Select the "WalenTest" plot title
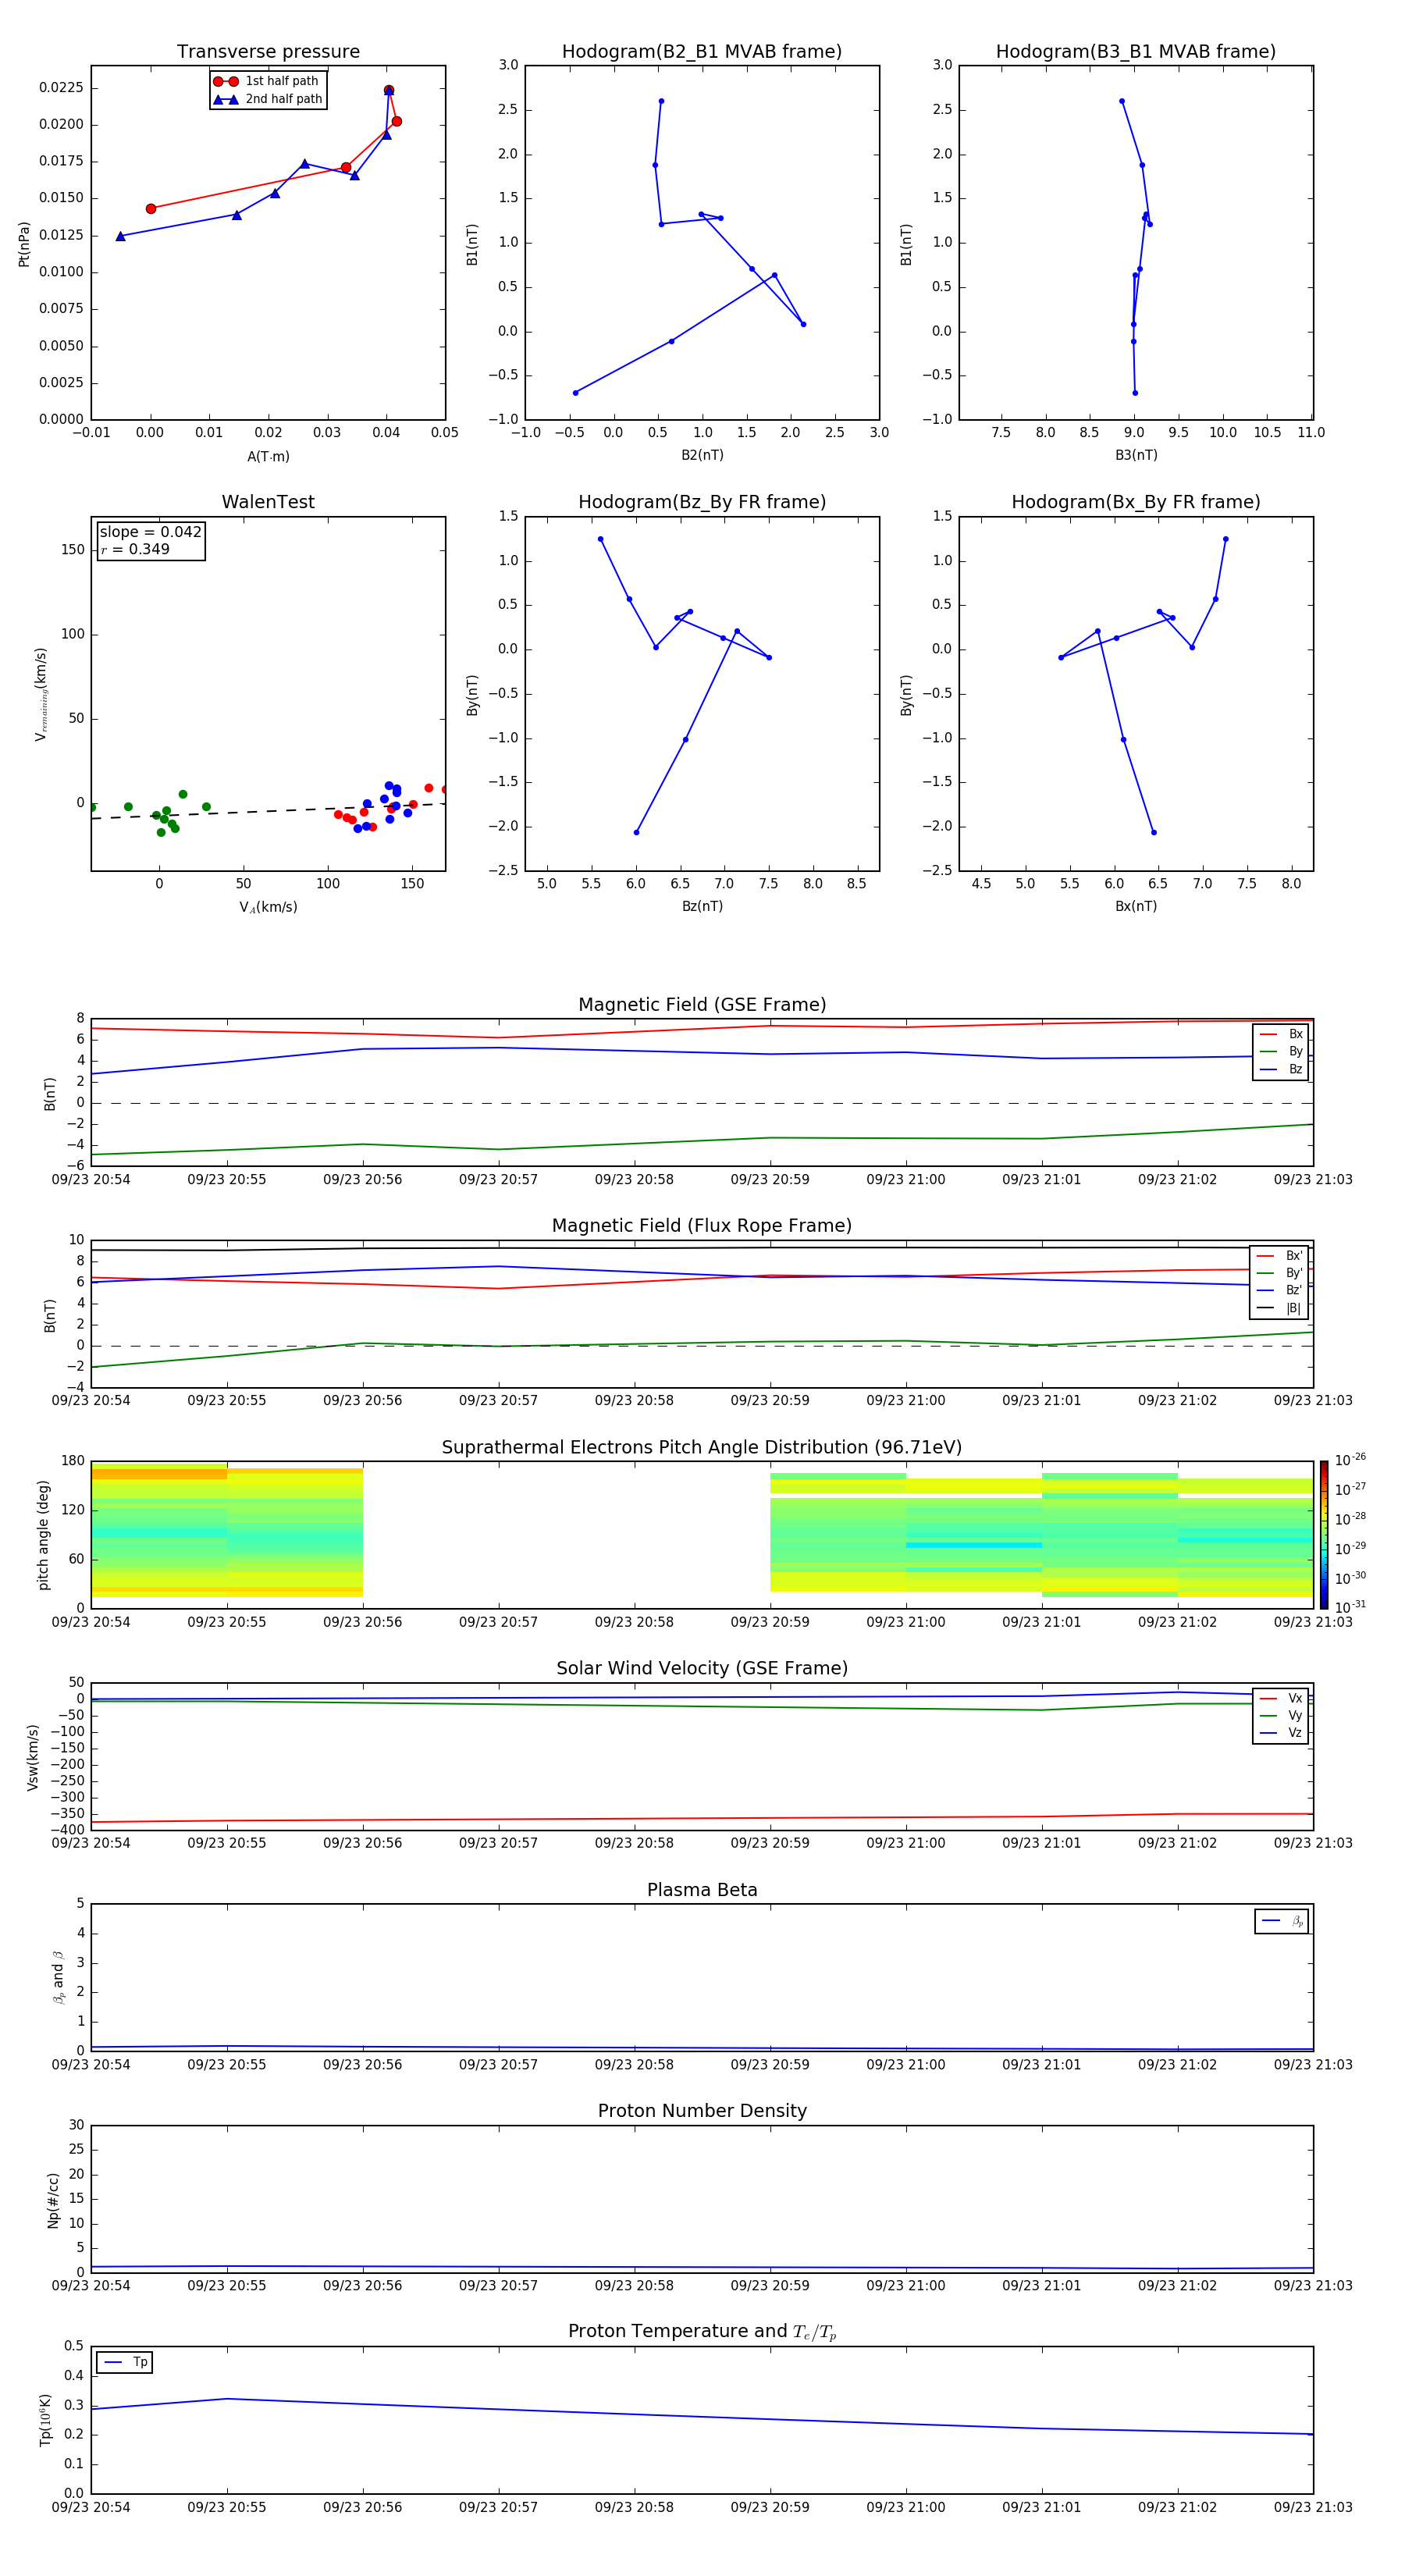The width and height of the screenshot is (1405, 2576). 268,502
